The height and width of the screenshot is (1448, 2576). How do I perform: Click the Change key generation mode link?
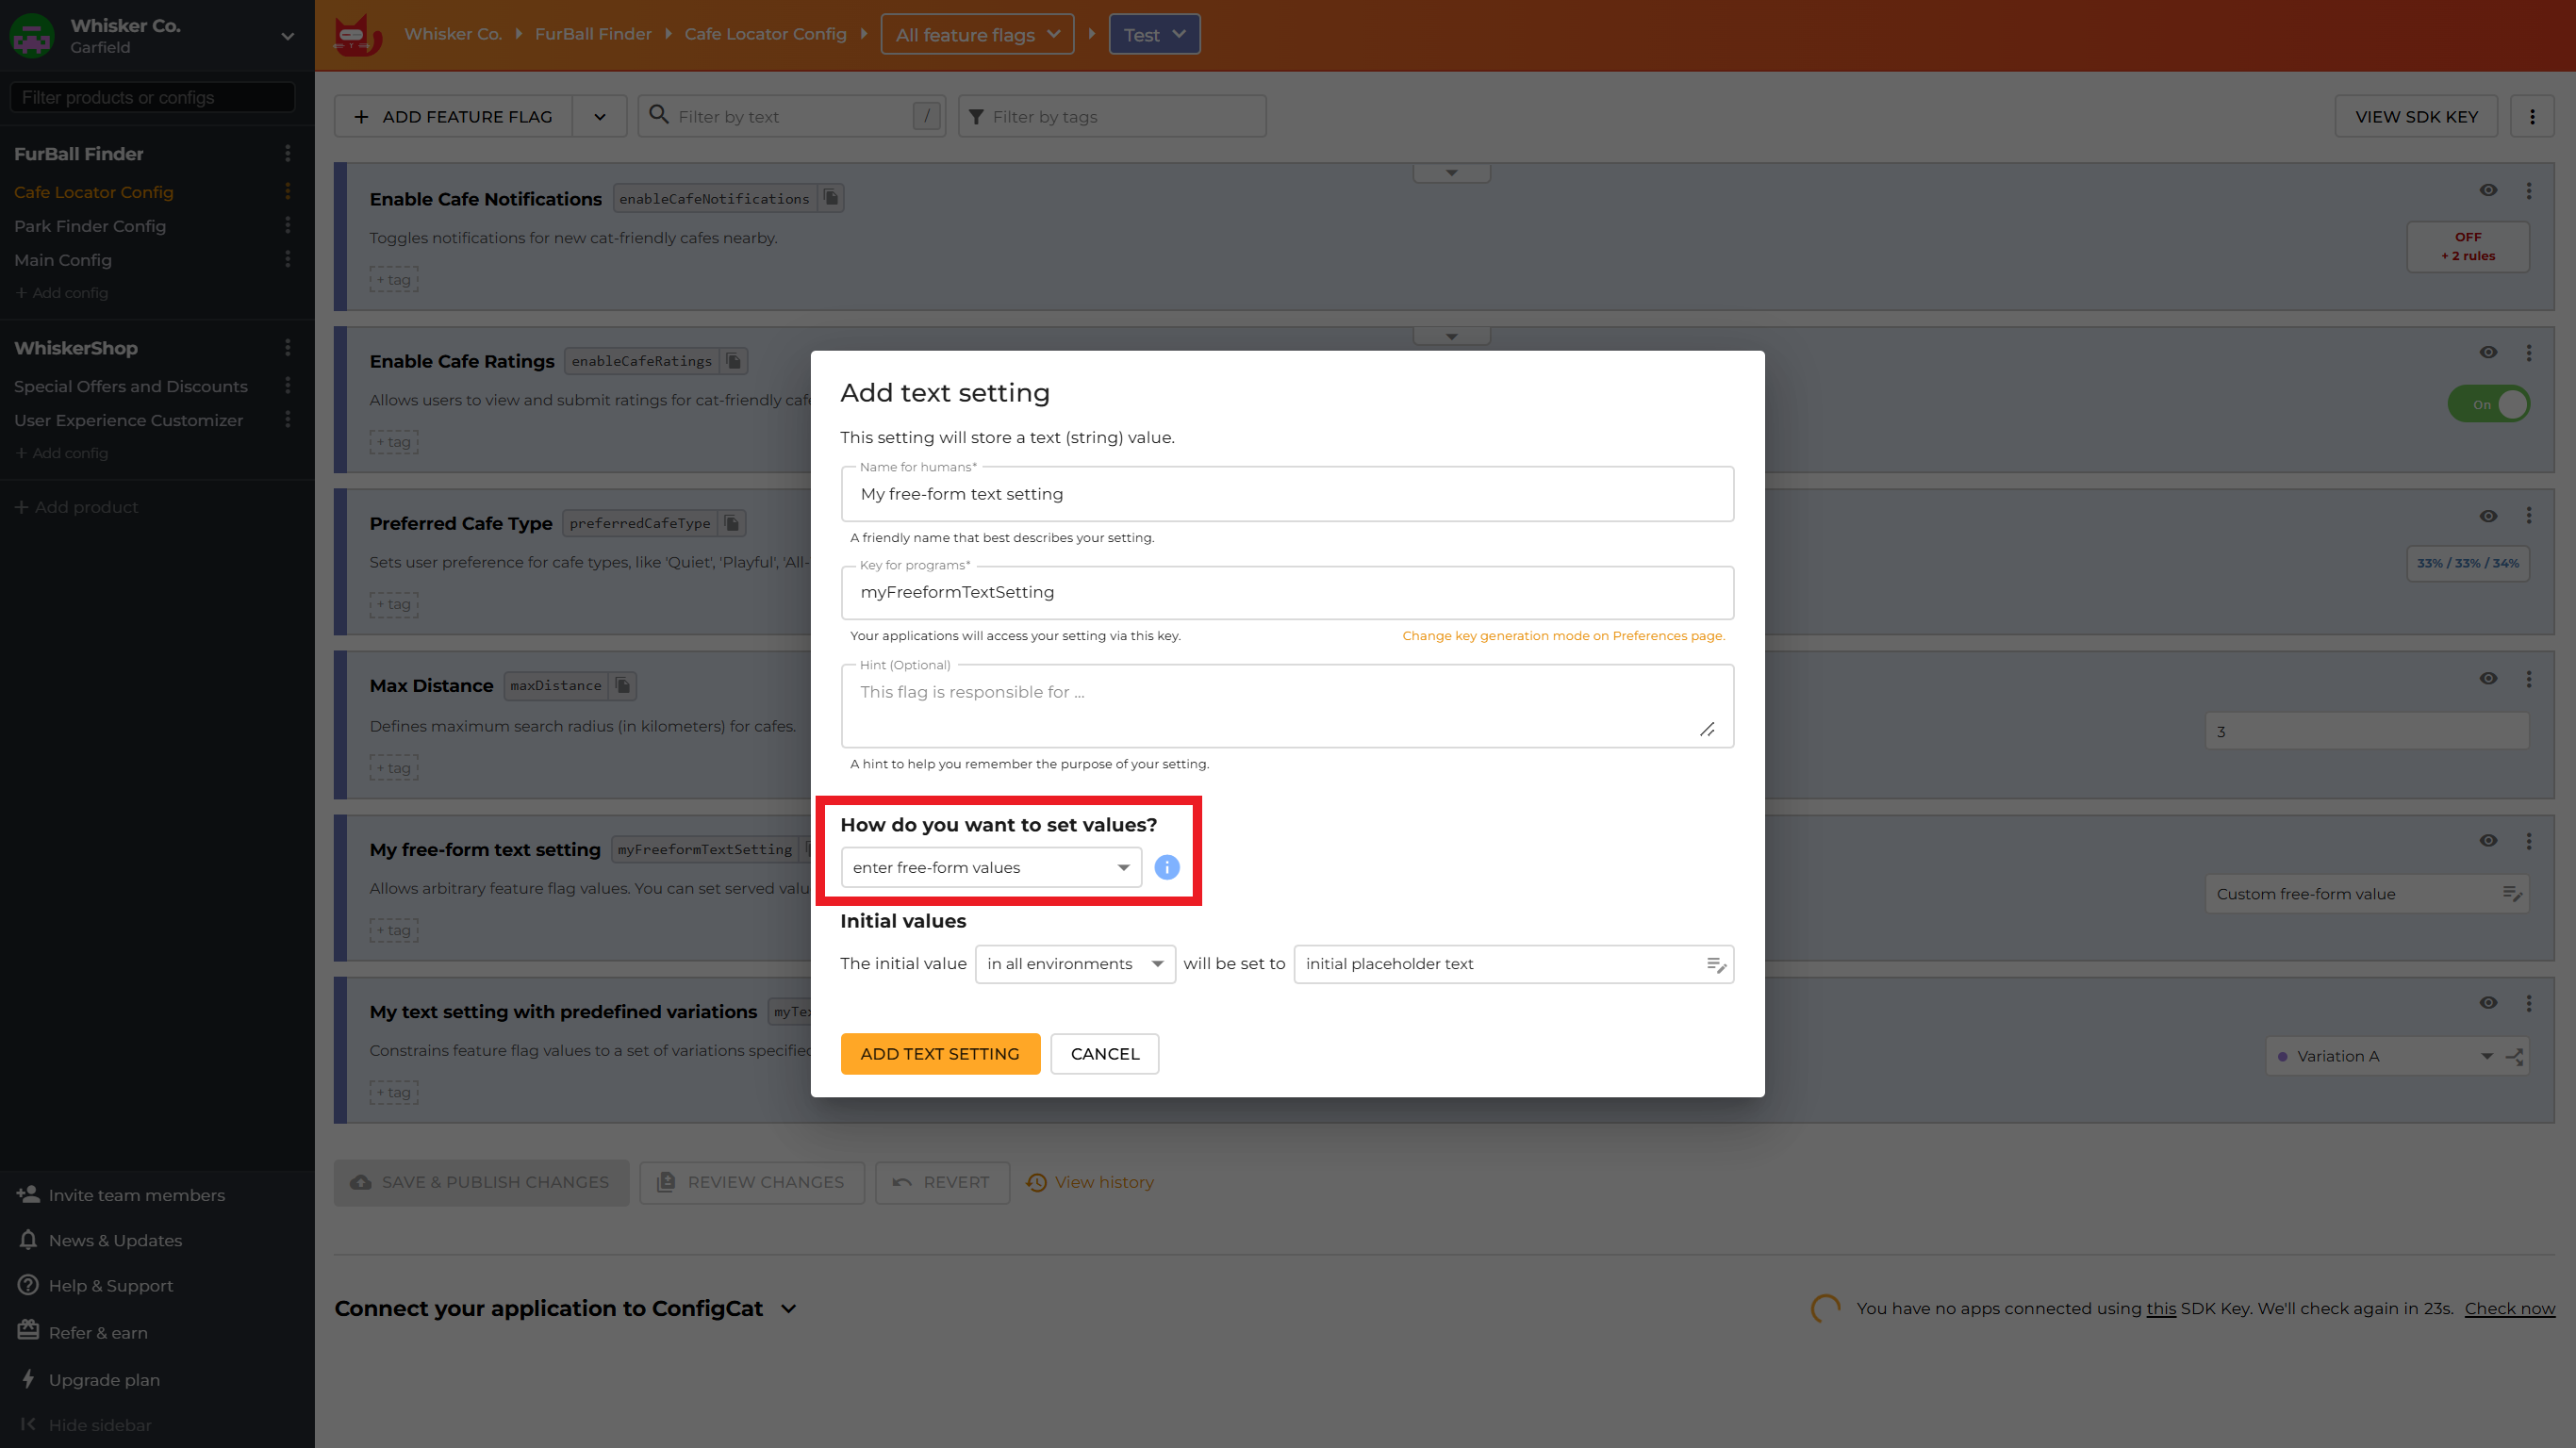coord(1562,636)
